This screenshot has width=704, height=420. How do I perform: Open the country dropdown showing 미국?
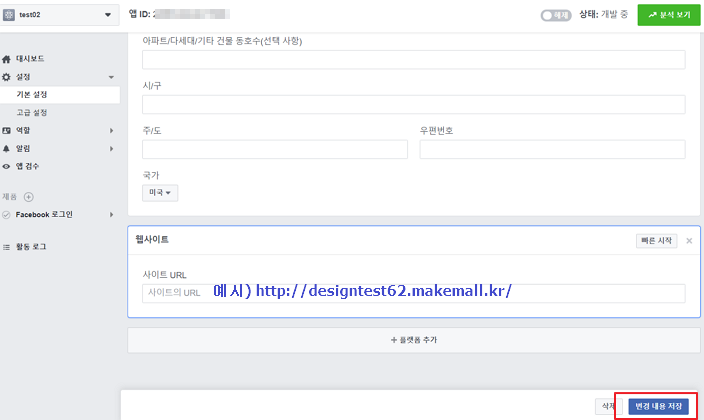160,193
